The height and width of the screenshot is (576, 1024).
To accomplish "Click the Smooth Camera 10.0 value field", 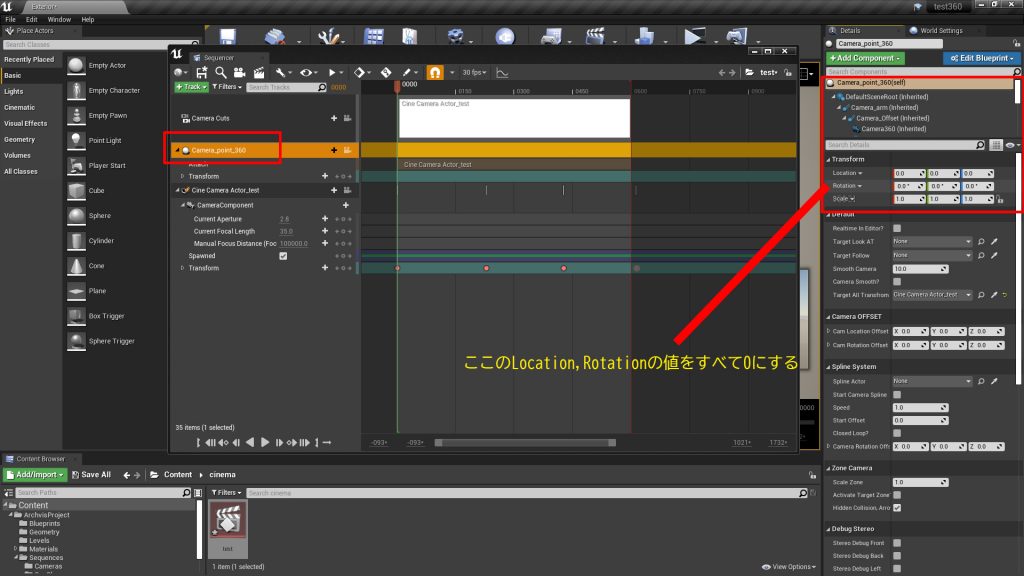I will click(x=920, y=269).
